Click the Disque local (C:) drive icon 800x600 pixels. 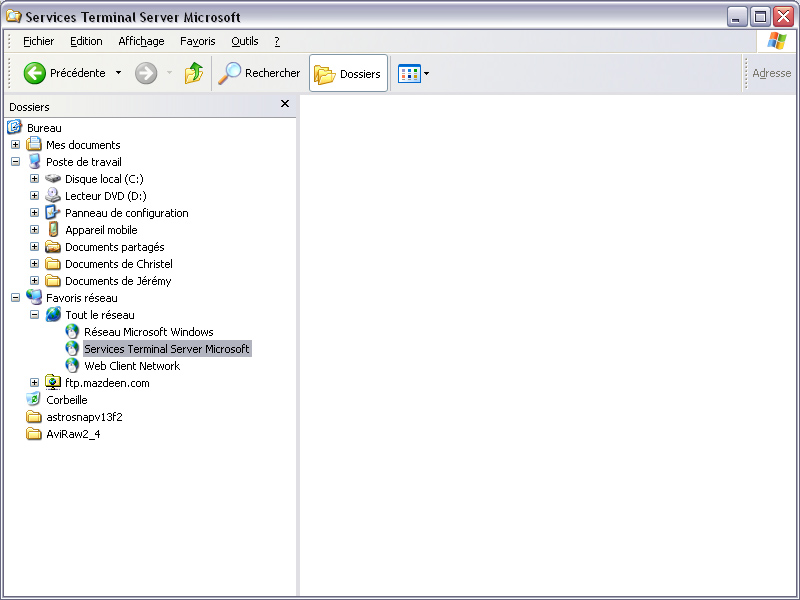tap(53, 179)
